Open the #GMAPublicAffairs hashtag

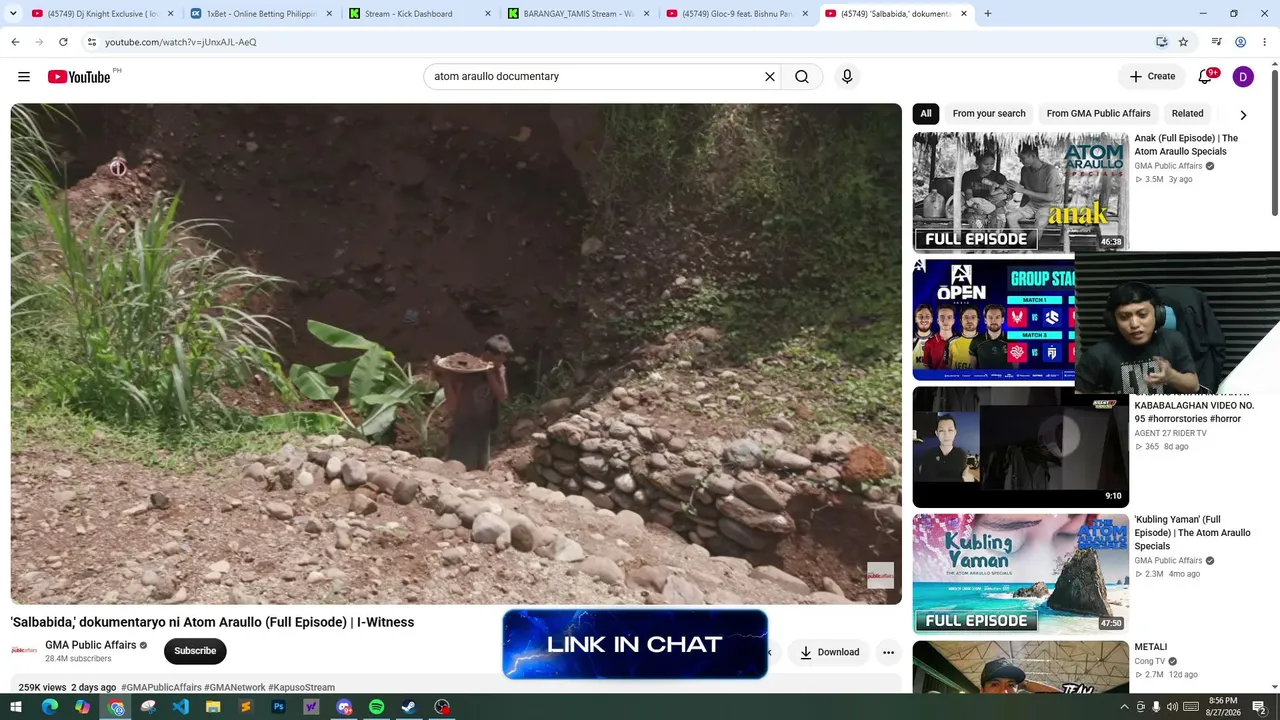coord(161,688)
